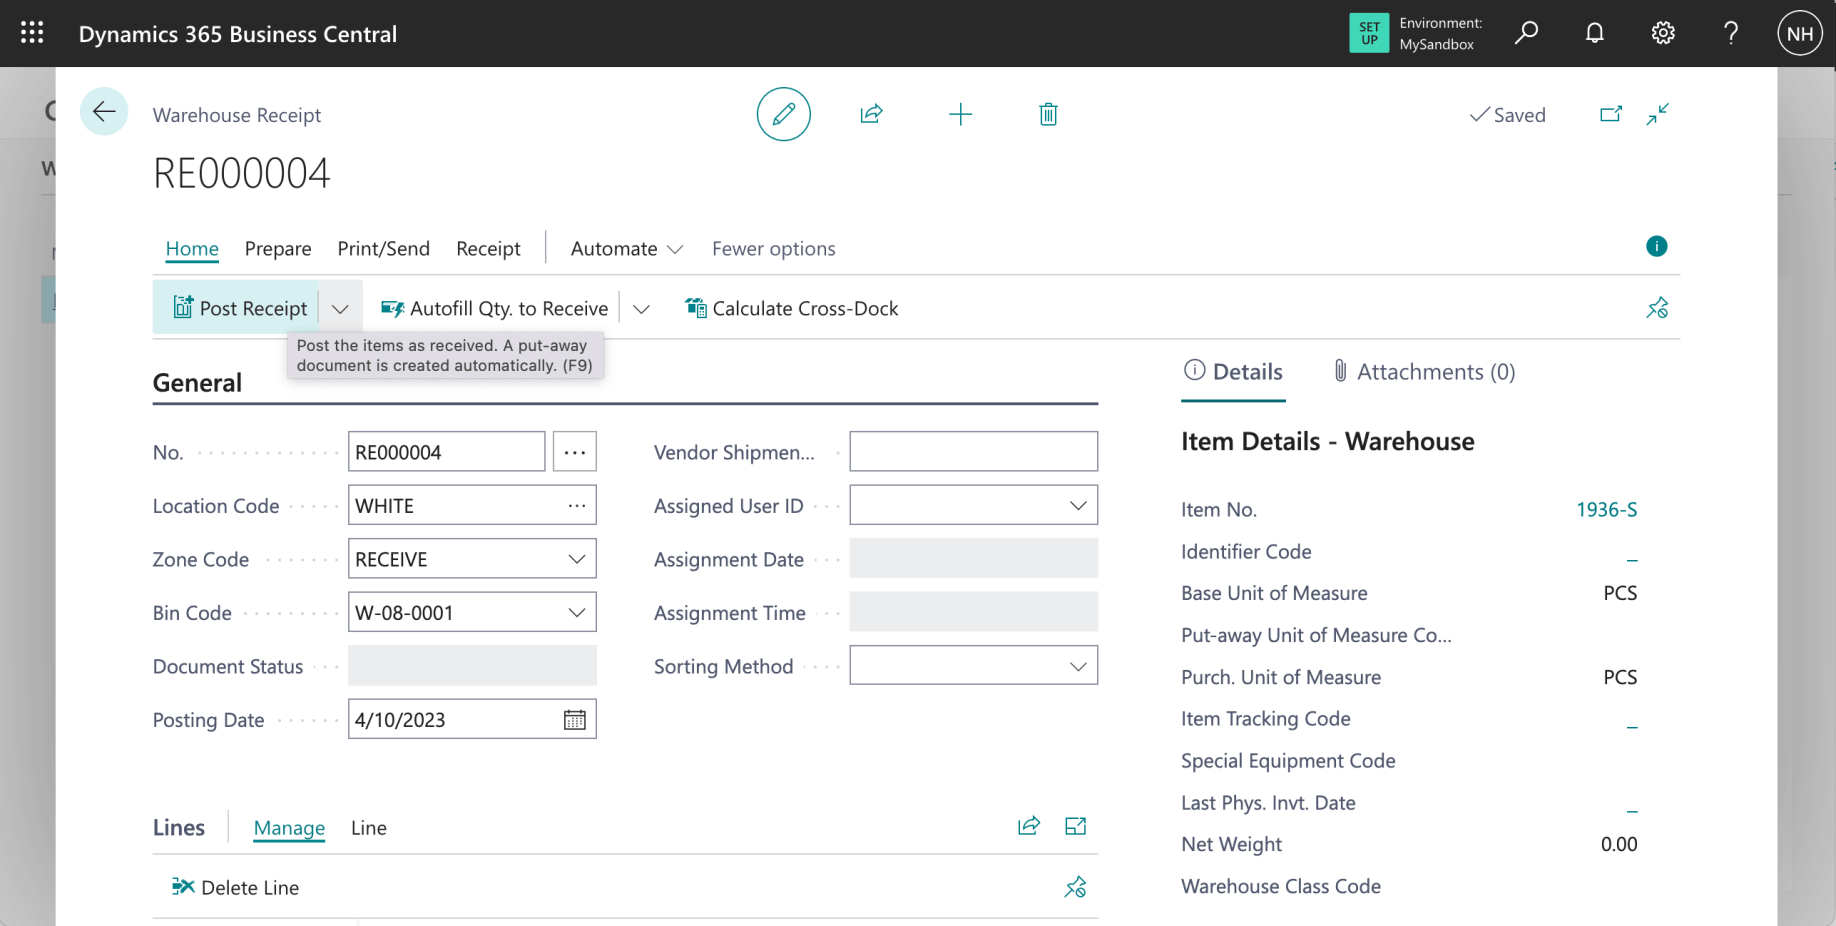Click the trash can delete icon
Screen dimensions: 1836x926
1048,114
